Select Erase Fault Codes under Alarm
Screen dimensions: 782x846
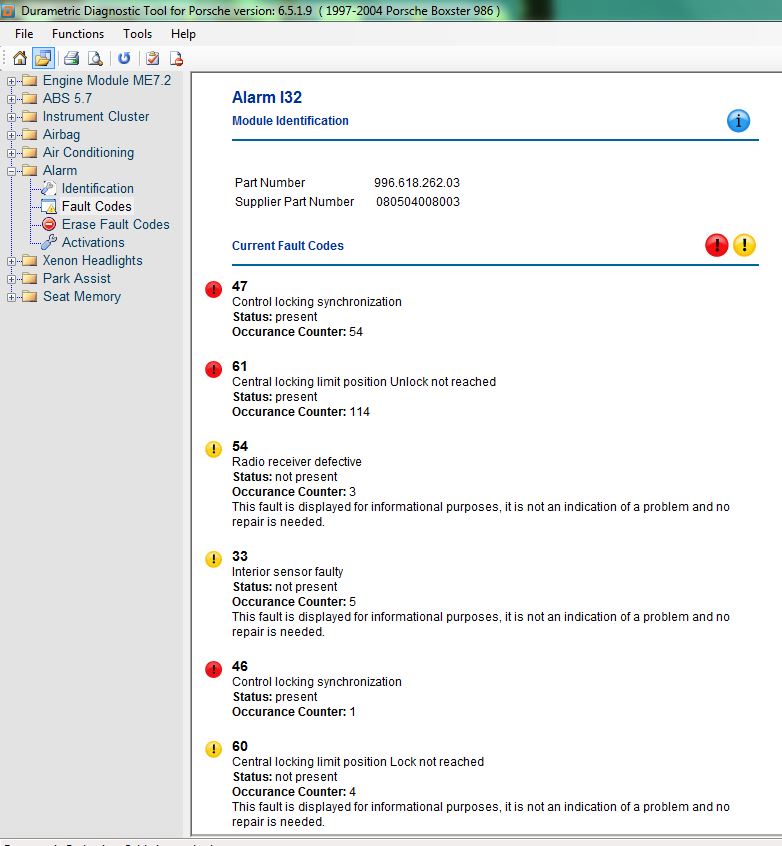pyautogui.click(x=115, y=224)
